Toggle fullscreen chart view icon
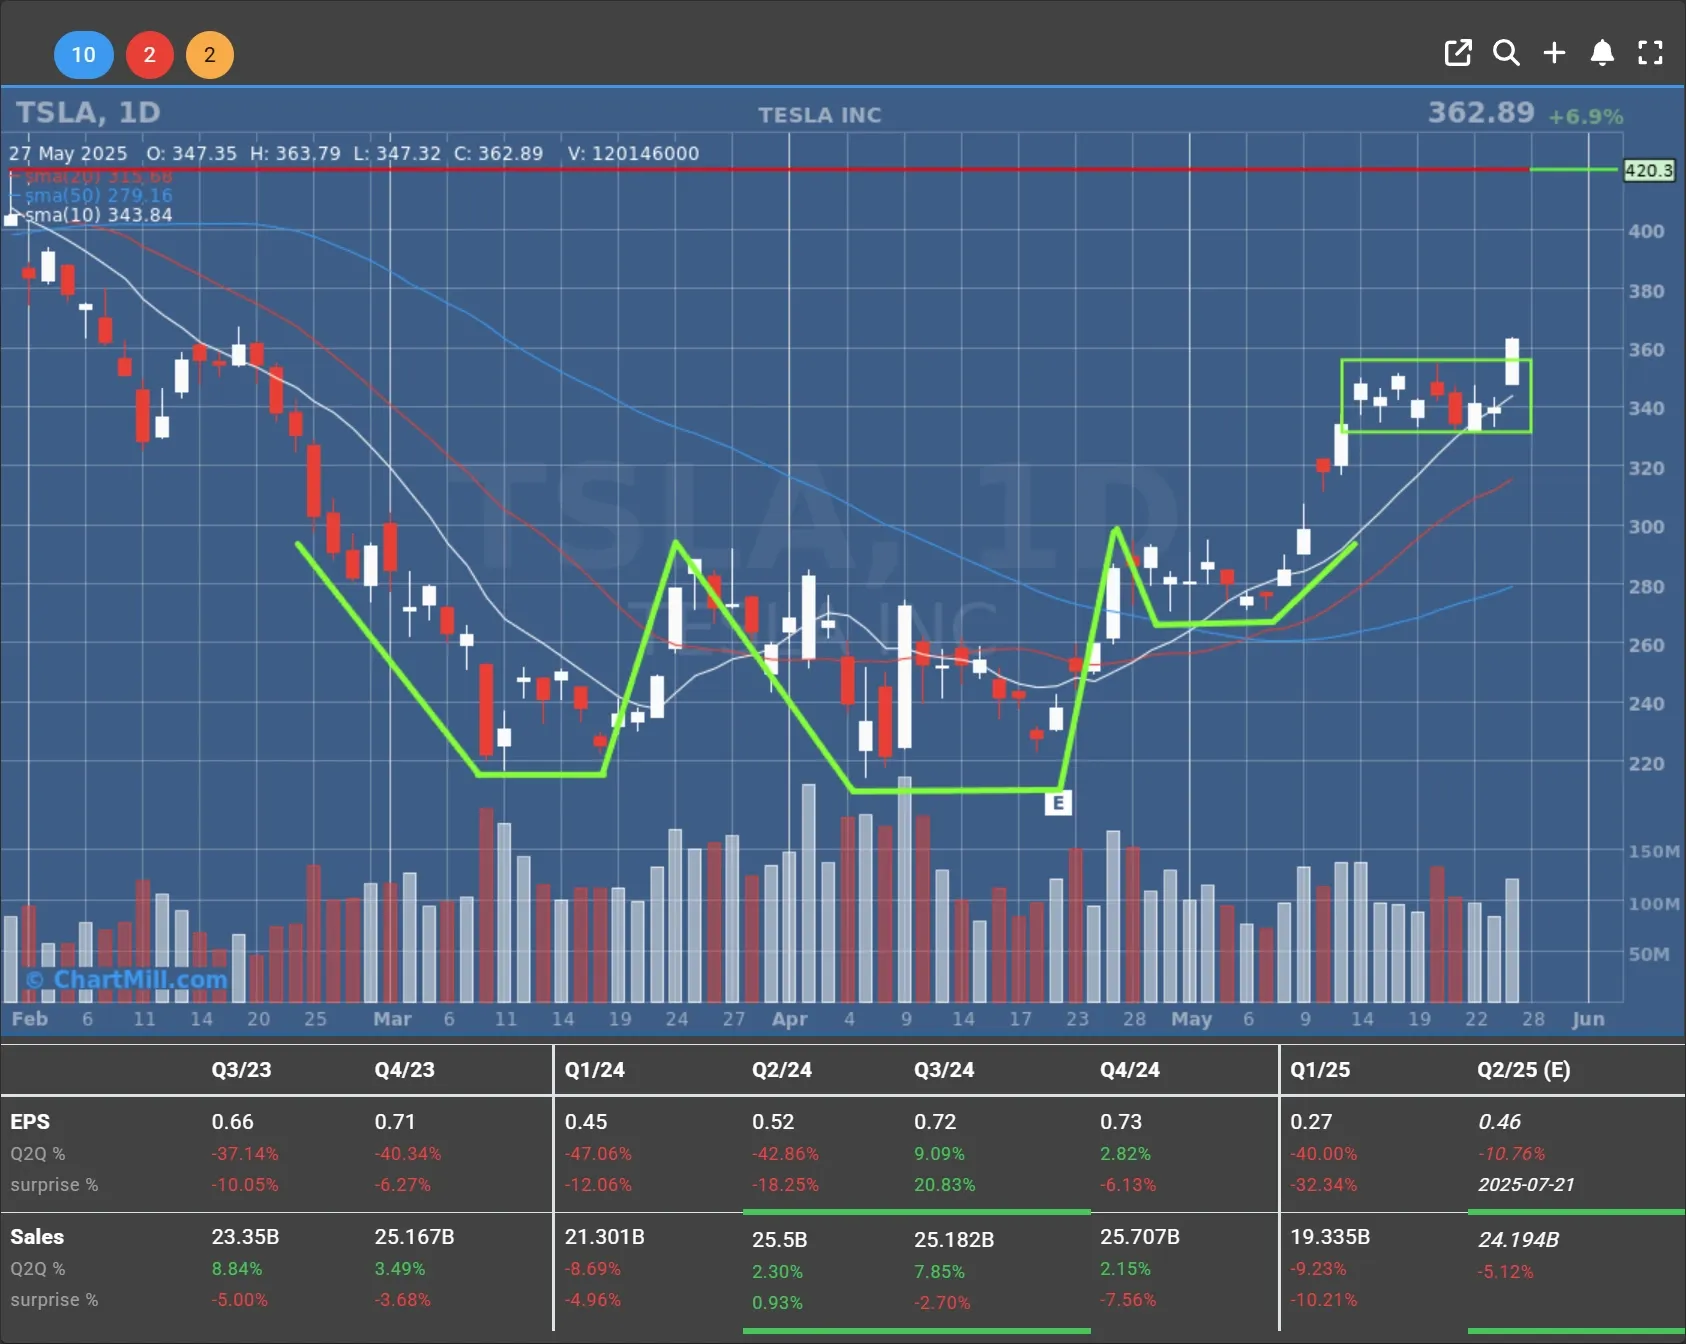The width and height of the screenshot is (1686, 1344). point(1650,53)
